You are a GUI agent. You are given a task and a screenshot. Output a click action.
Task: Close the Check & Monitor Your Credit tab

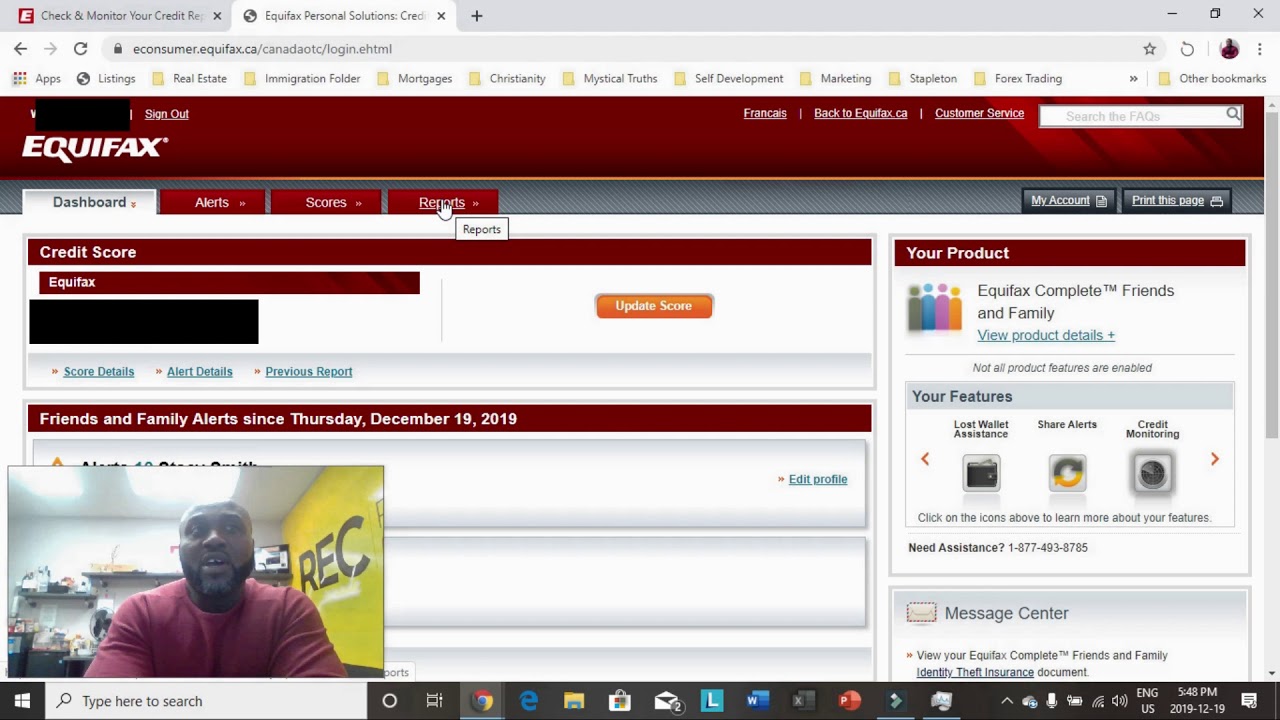pyautogui.click(x=217, y=16)
